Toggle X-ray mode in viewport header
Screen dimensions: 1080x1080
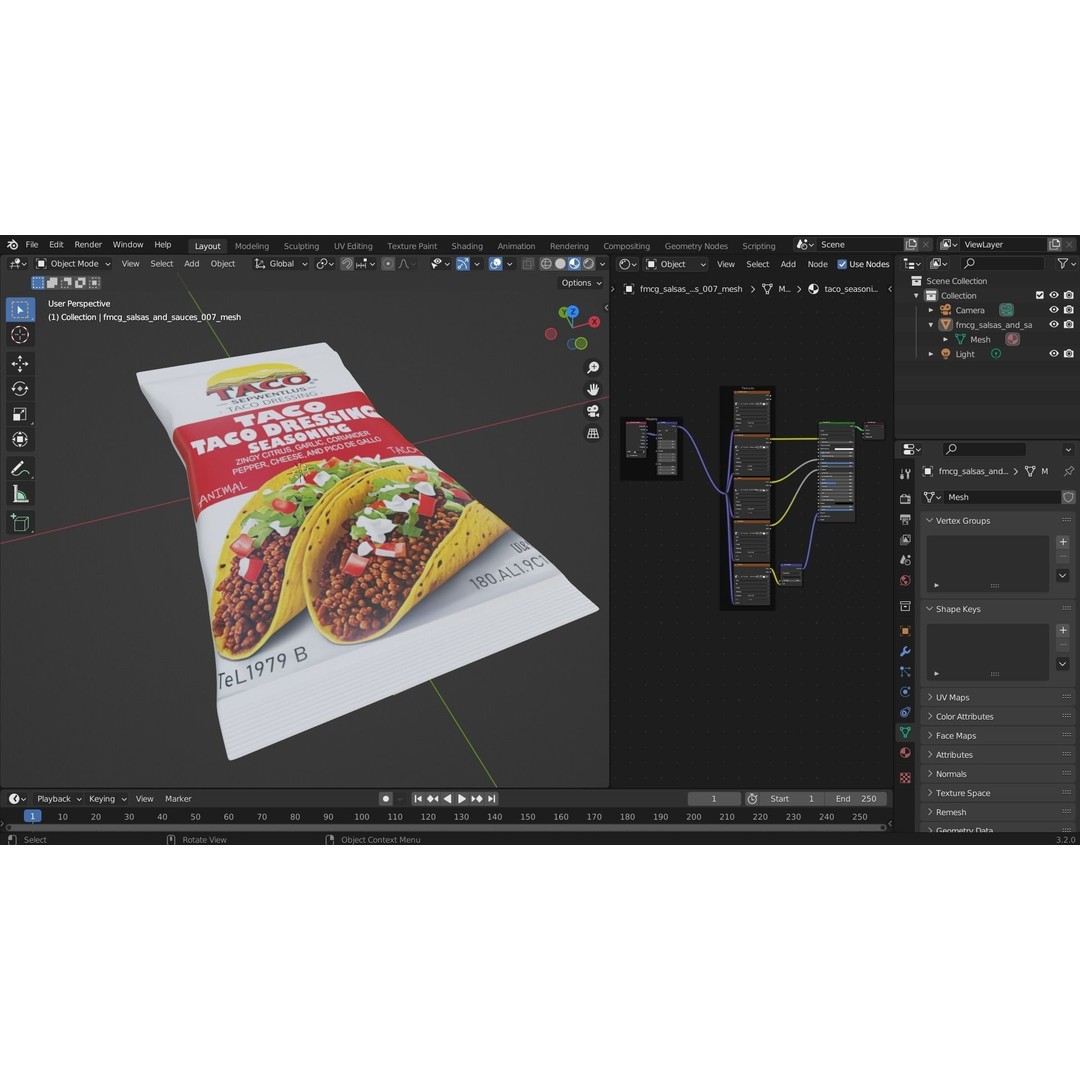point(528,264)
